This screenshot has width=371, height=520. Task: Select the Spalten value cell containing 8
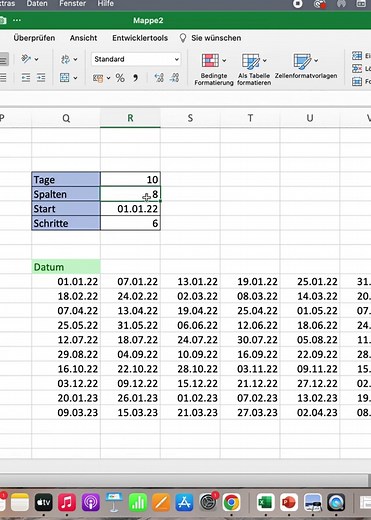tap(130, 194)
